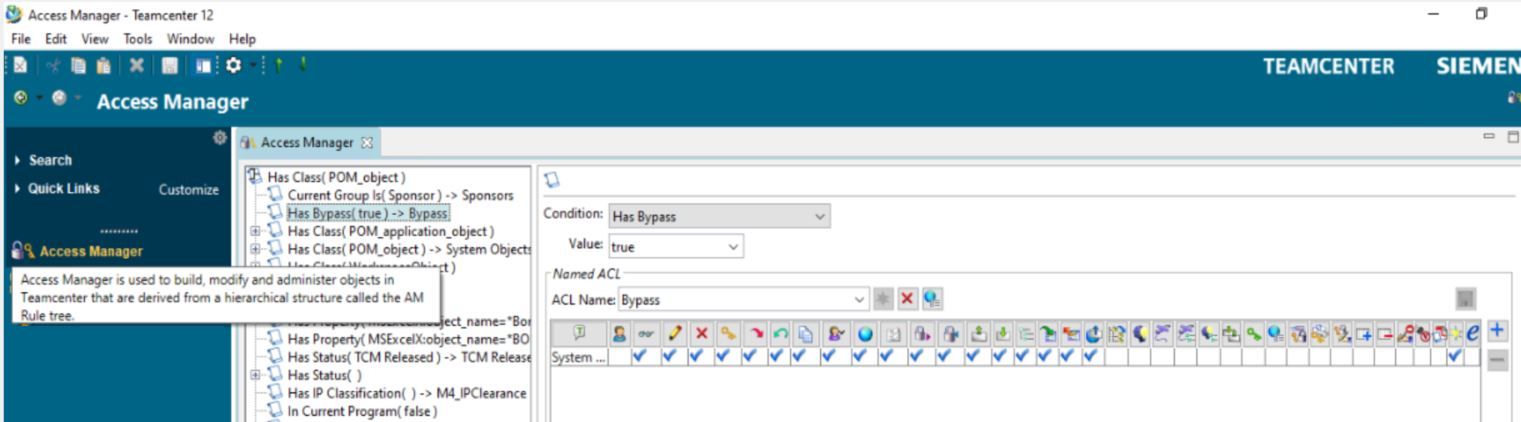Click the blue 'e' column header
Viewport: 1521px width, 422px height.
[1474, 331]
